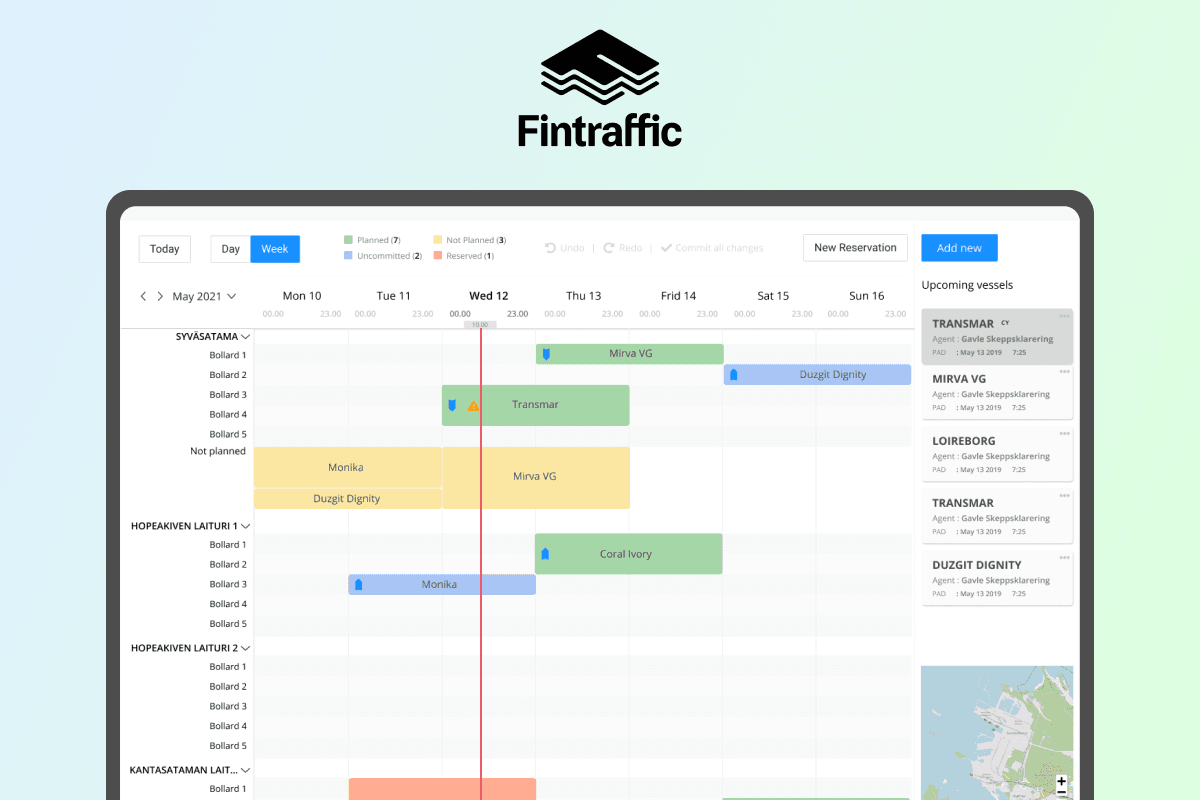Go to the previous week arrow
The image size is (1200, 800).
143,296
